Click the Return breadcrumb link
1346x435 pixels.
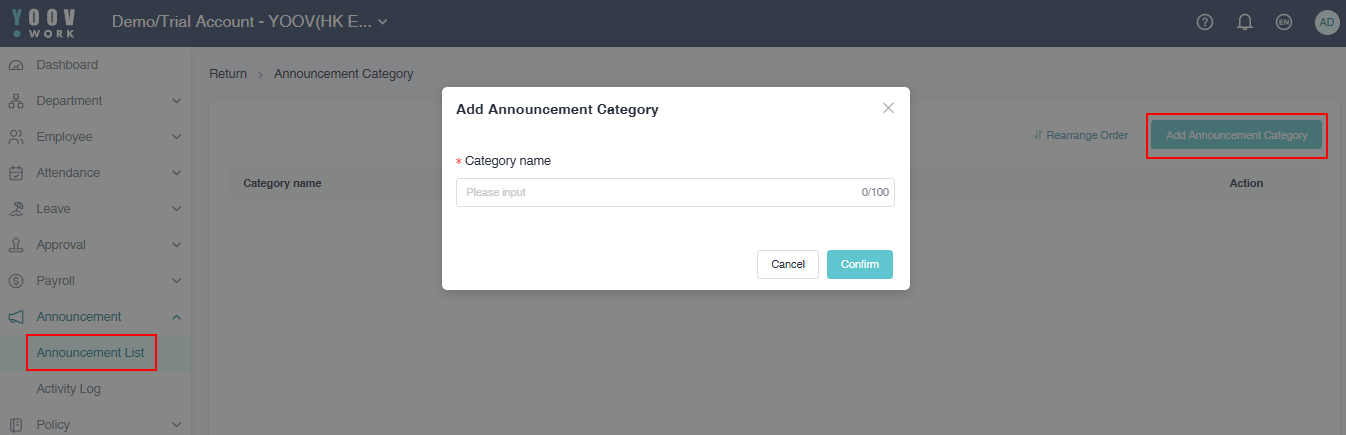pyautogui.click(x=228, y=74)
